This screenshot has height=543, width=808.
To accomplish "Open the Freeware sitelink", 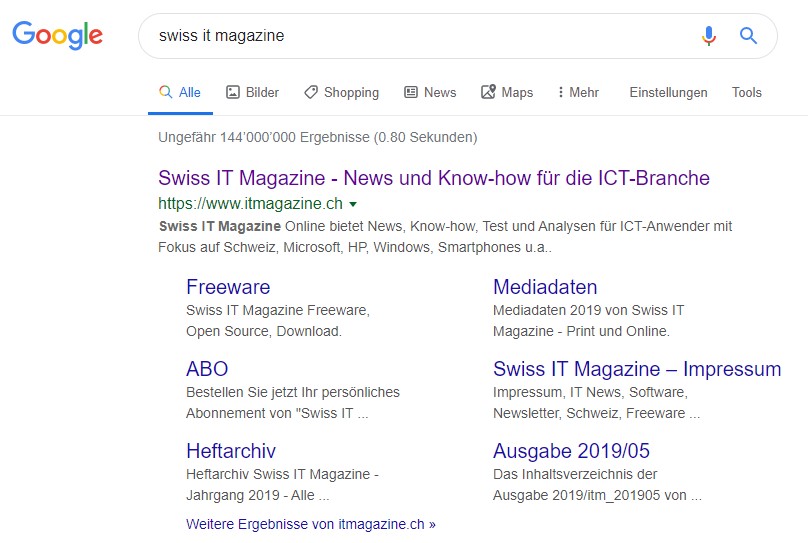I will (228, 287).
